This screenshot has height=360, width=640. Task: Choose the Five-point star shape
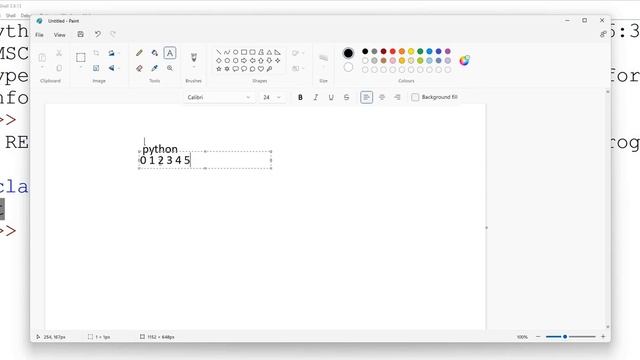[219, 69]
